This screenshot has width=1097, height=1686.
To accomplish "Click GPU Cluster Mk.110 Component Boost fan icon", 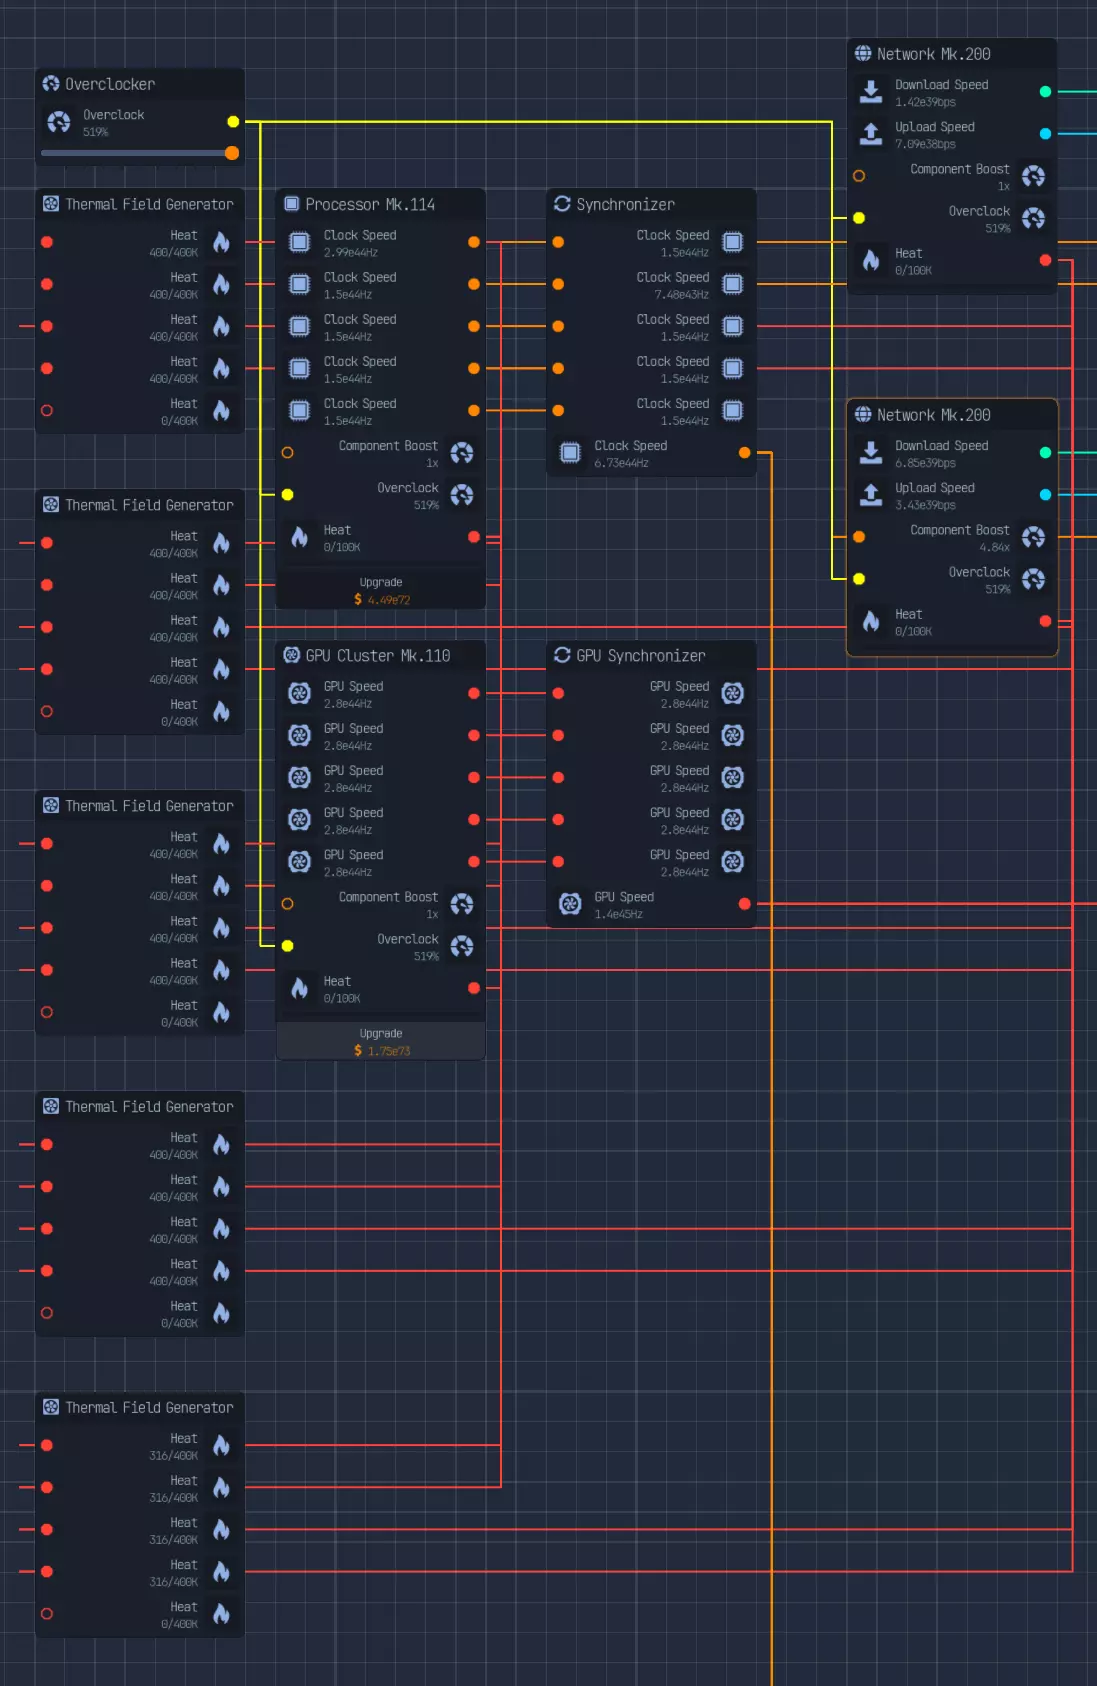I will pos(462,904).
